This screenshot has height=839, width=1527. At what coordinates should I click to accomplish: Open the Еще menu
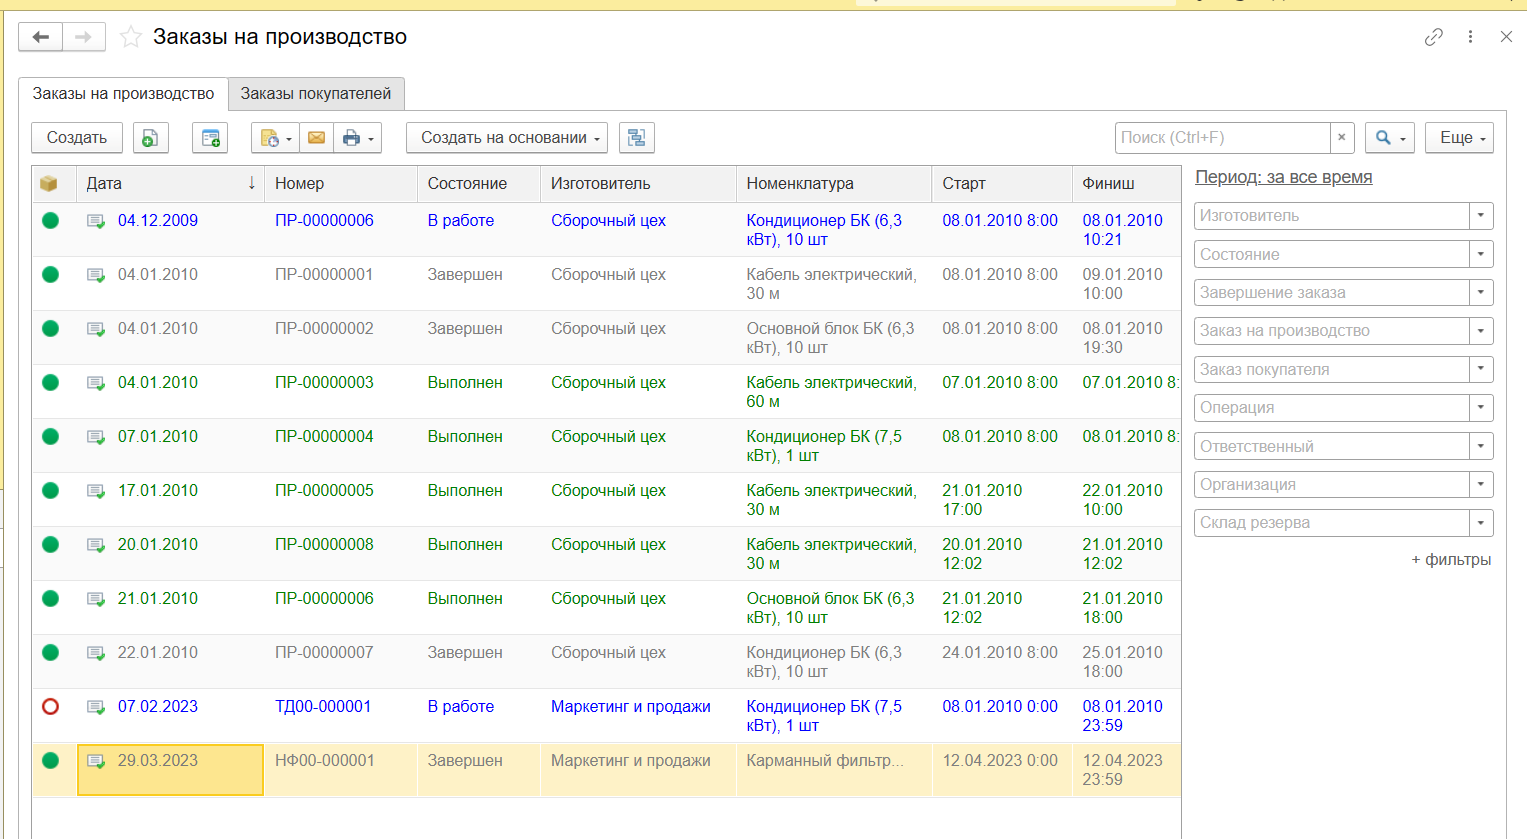(x=1459, y=138)
